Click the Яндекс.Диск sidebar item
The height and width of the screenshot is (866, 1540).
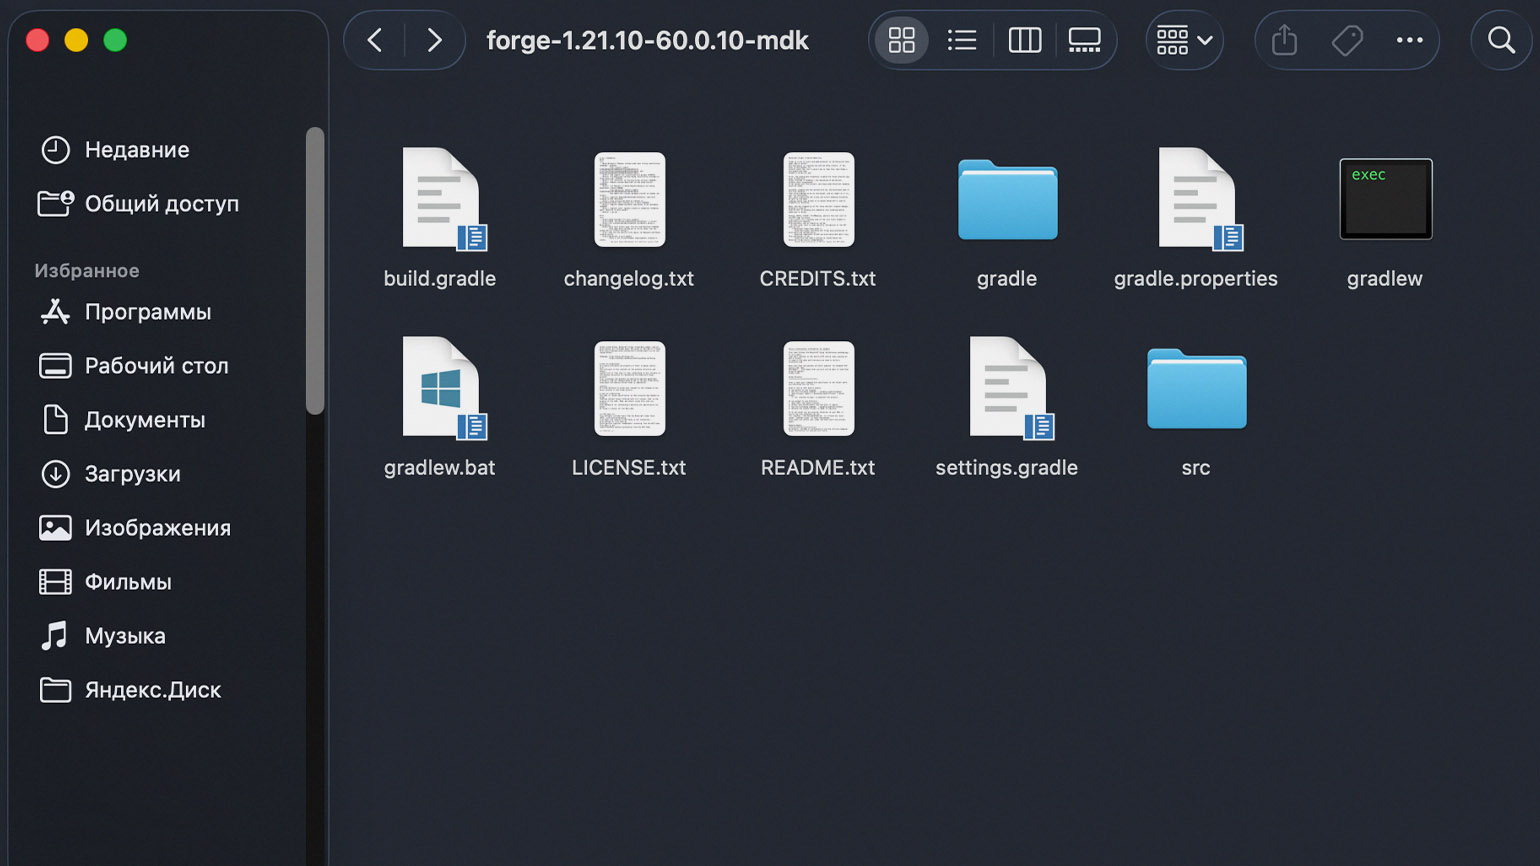152,690
